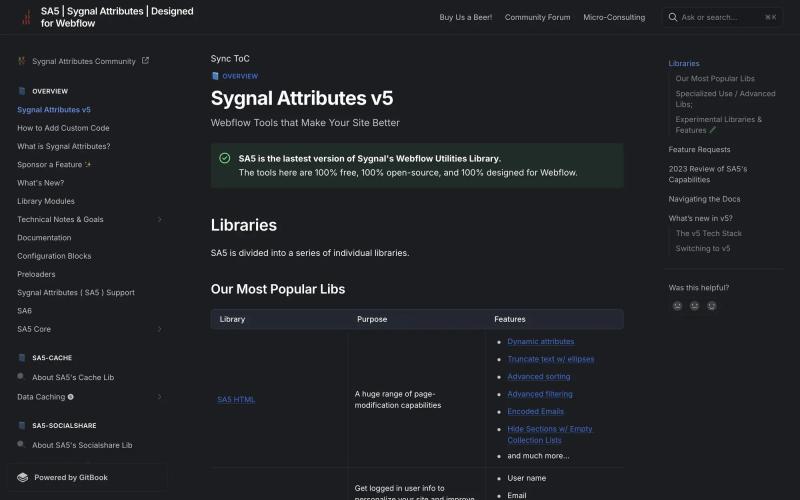800x500 pixels.
Task: Open Sygnal Attributes ( SA5 ) Support page
Action: tap(76, 293)
